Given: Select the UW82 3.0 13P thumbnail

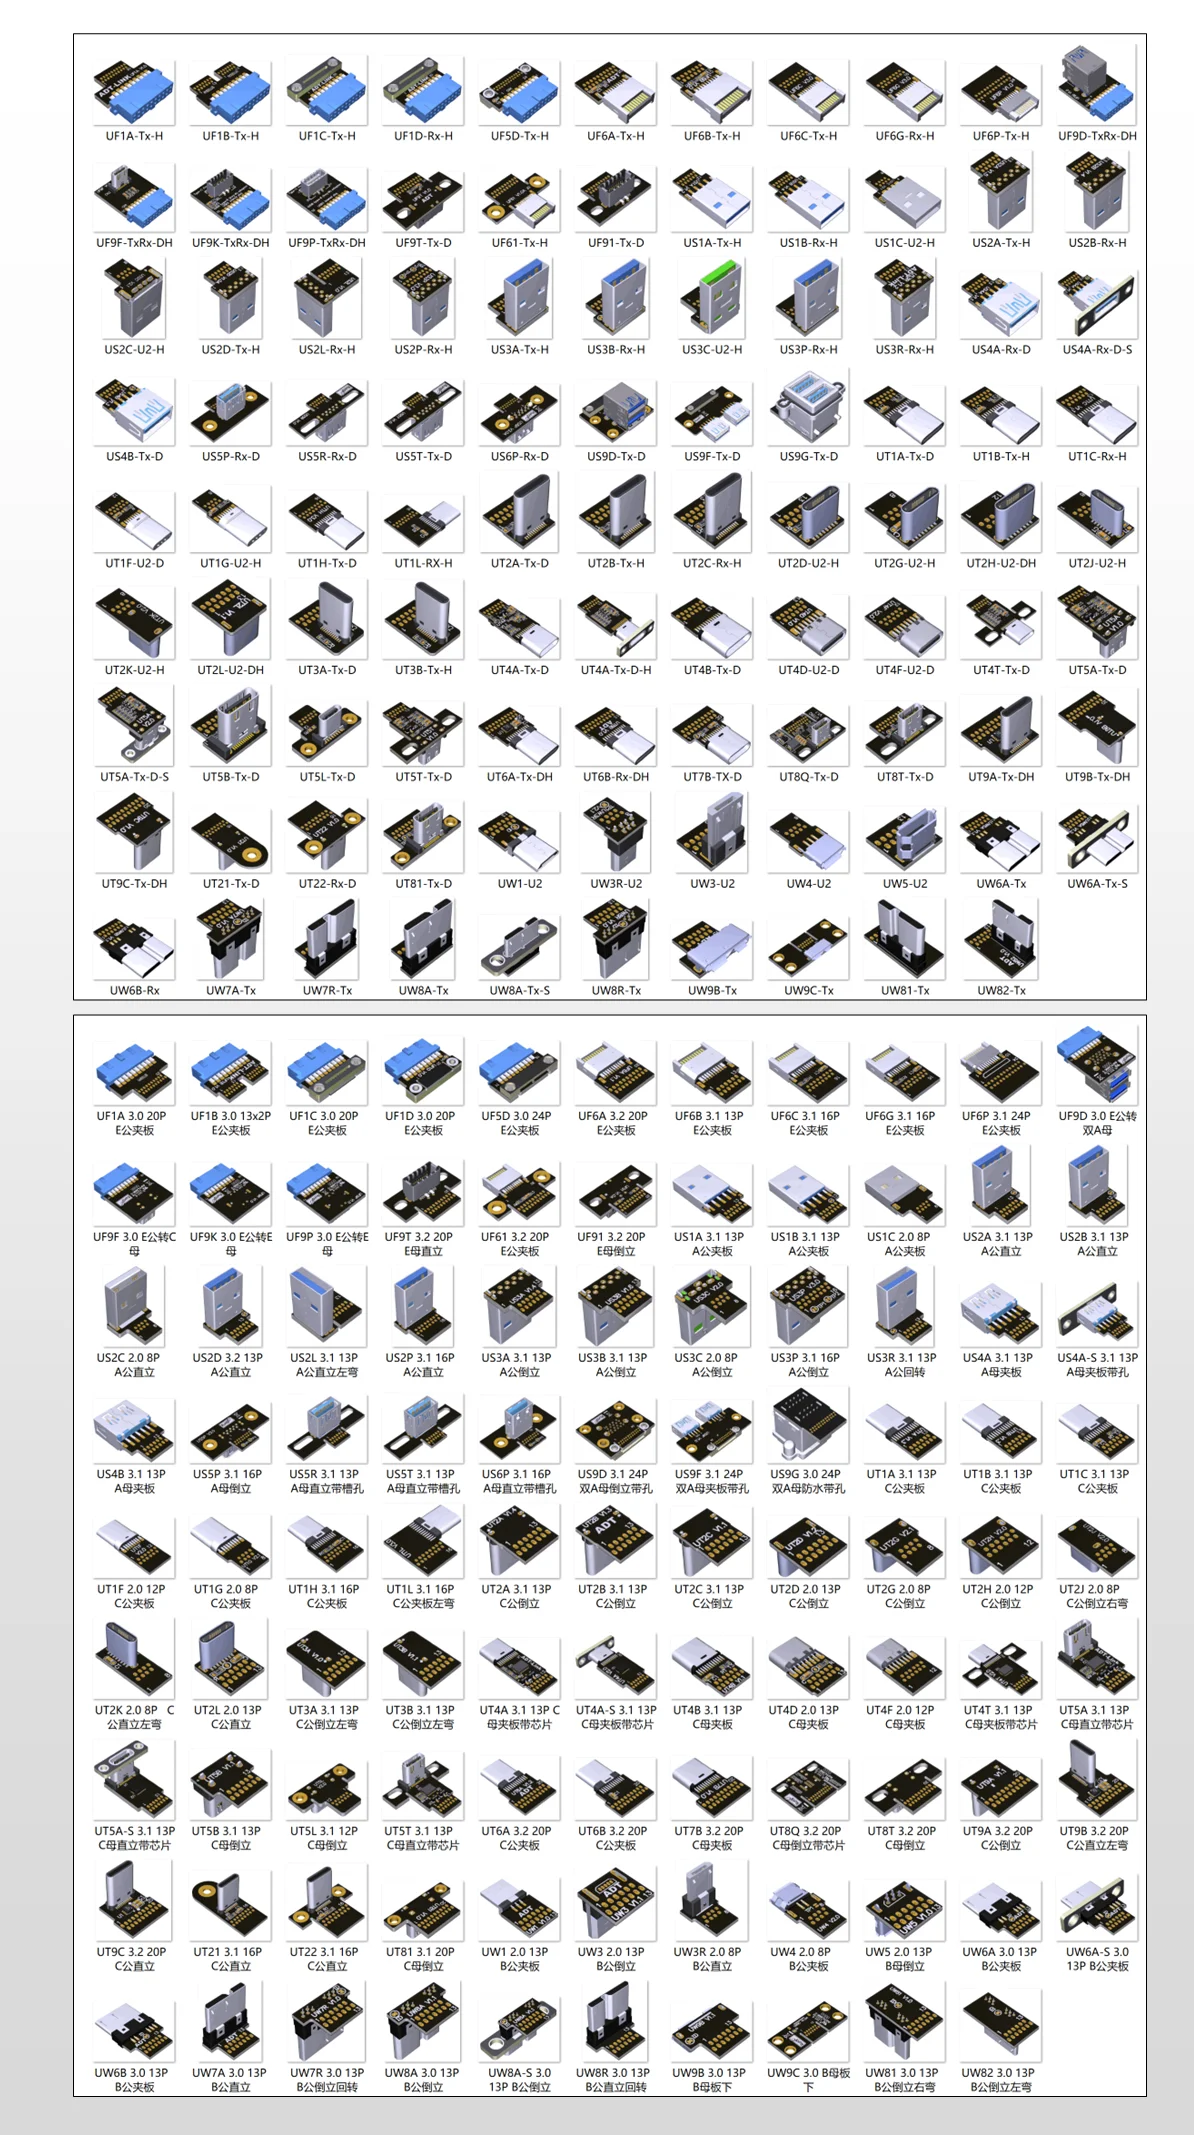Looking at the screenshot, I should [x=1001, y=2028].
